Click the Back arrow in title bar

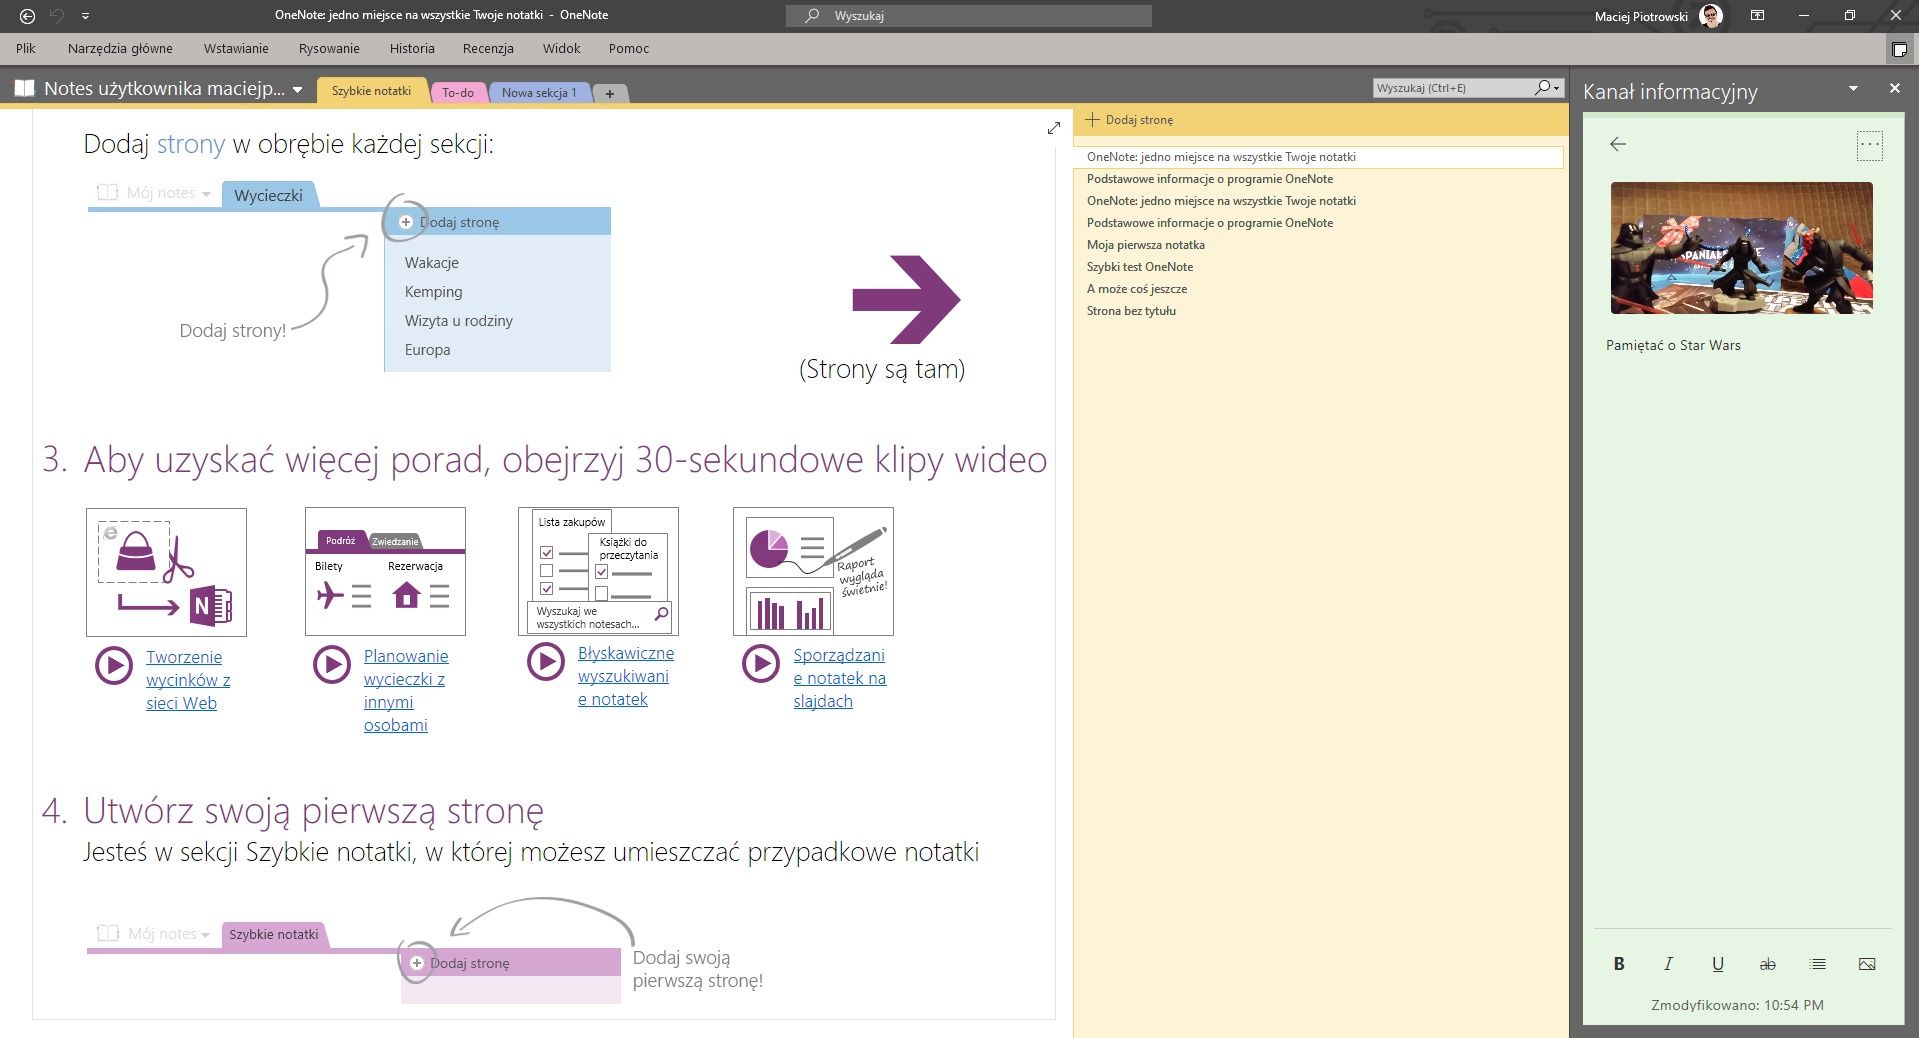click(28, 16)
